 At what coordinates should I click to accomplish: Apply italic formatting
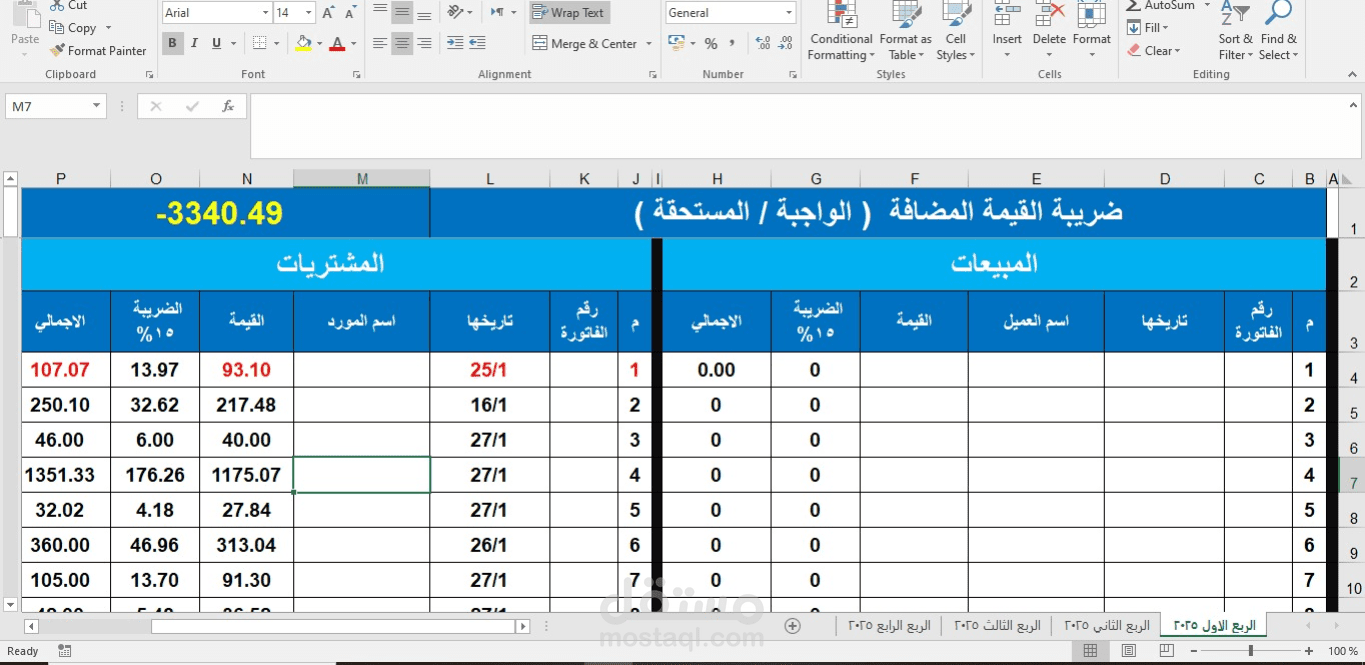tap(194, 43)
